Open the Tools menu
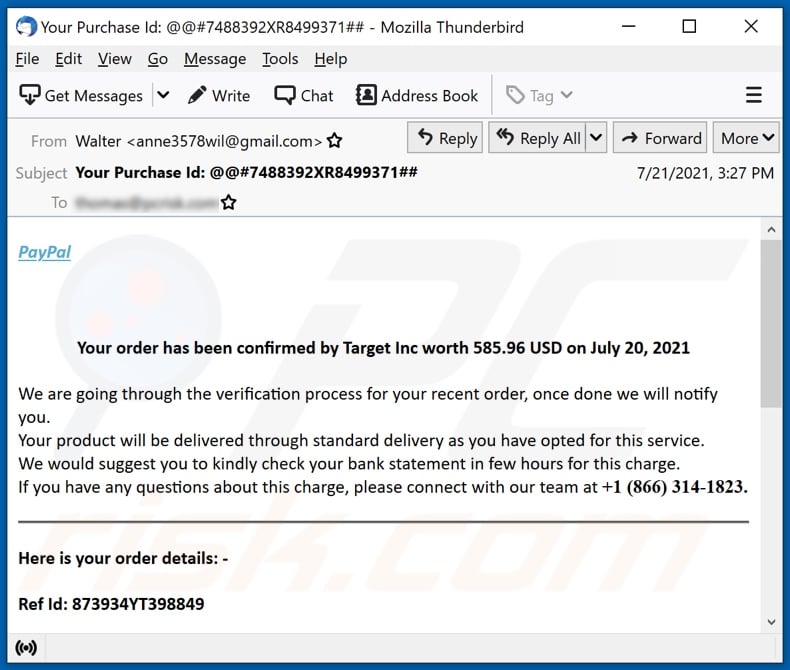790x670 pixels. point(280,59)
